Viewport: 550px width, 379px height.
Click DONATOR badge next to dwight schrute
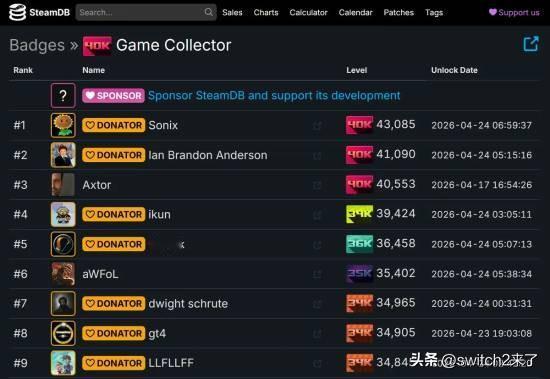pos(113,304)
